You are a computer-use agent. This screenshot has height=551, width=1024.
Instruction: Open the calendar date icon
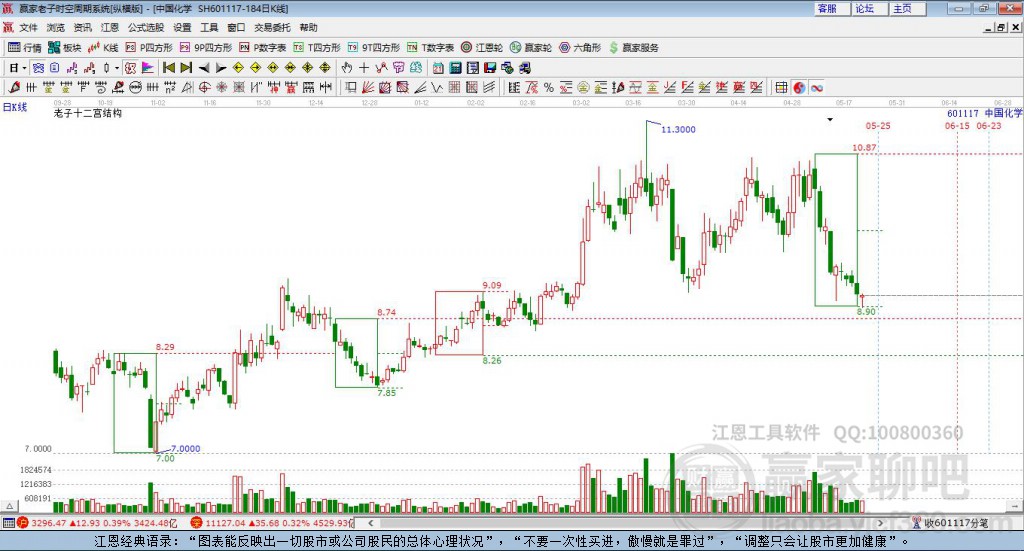coord(438,68)
